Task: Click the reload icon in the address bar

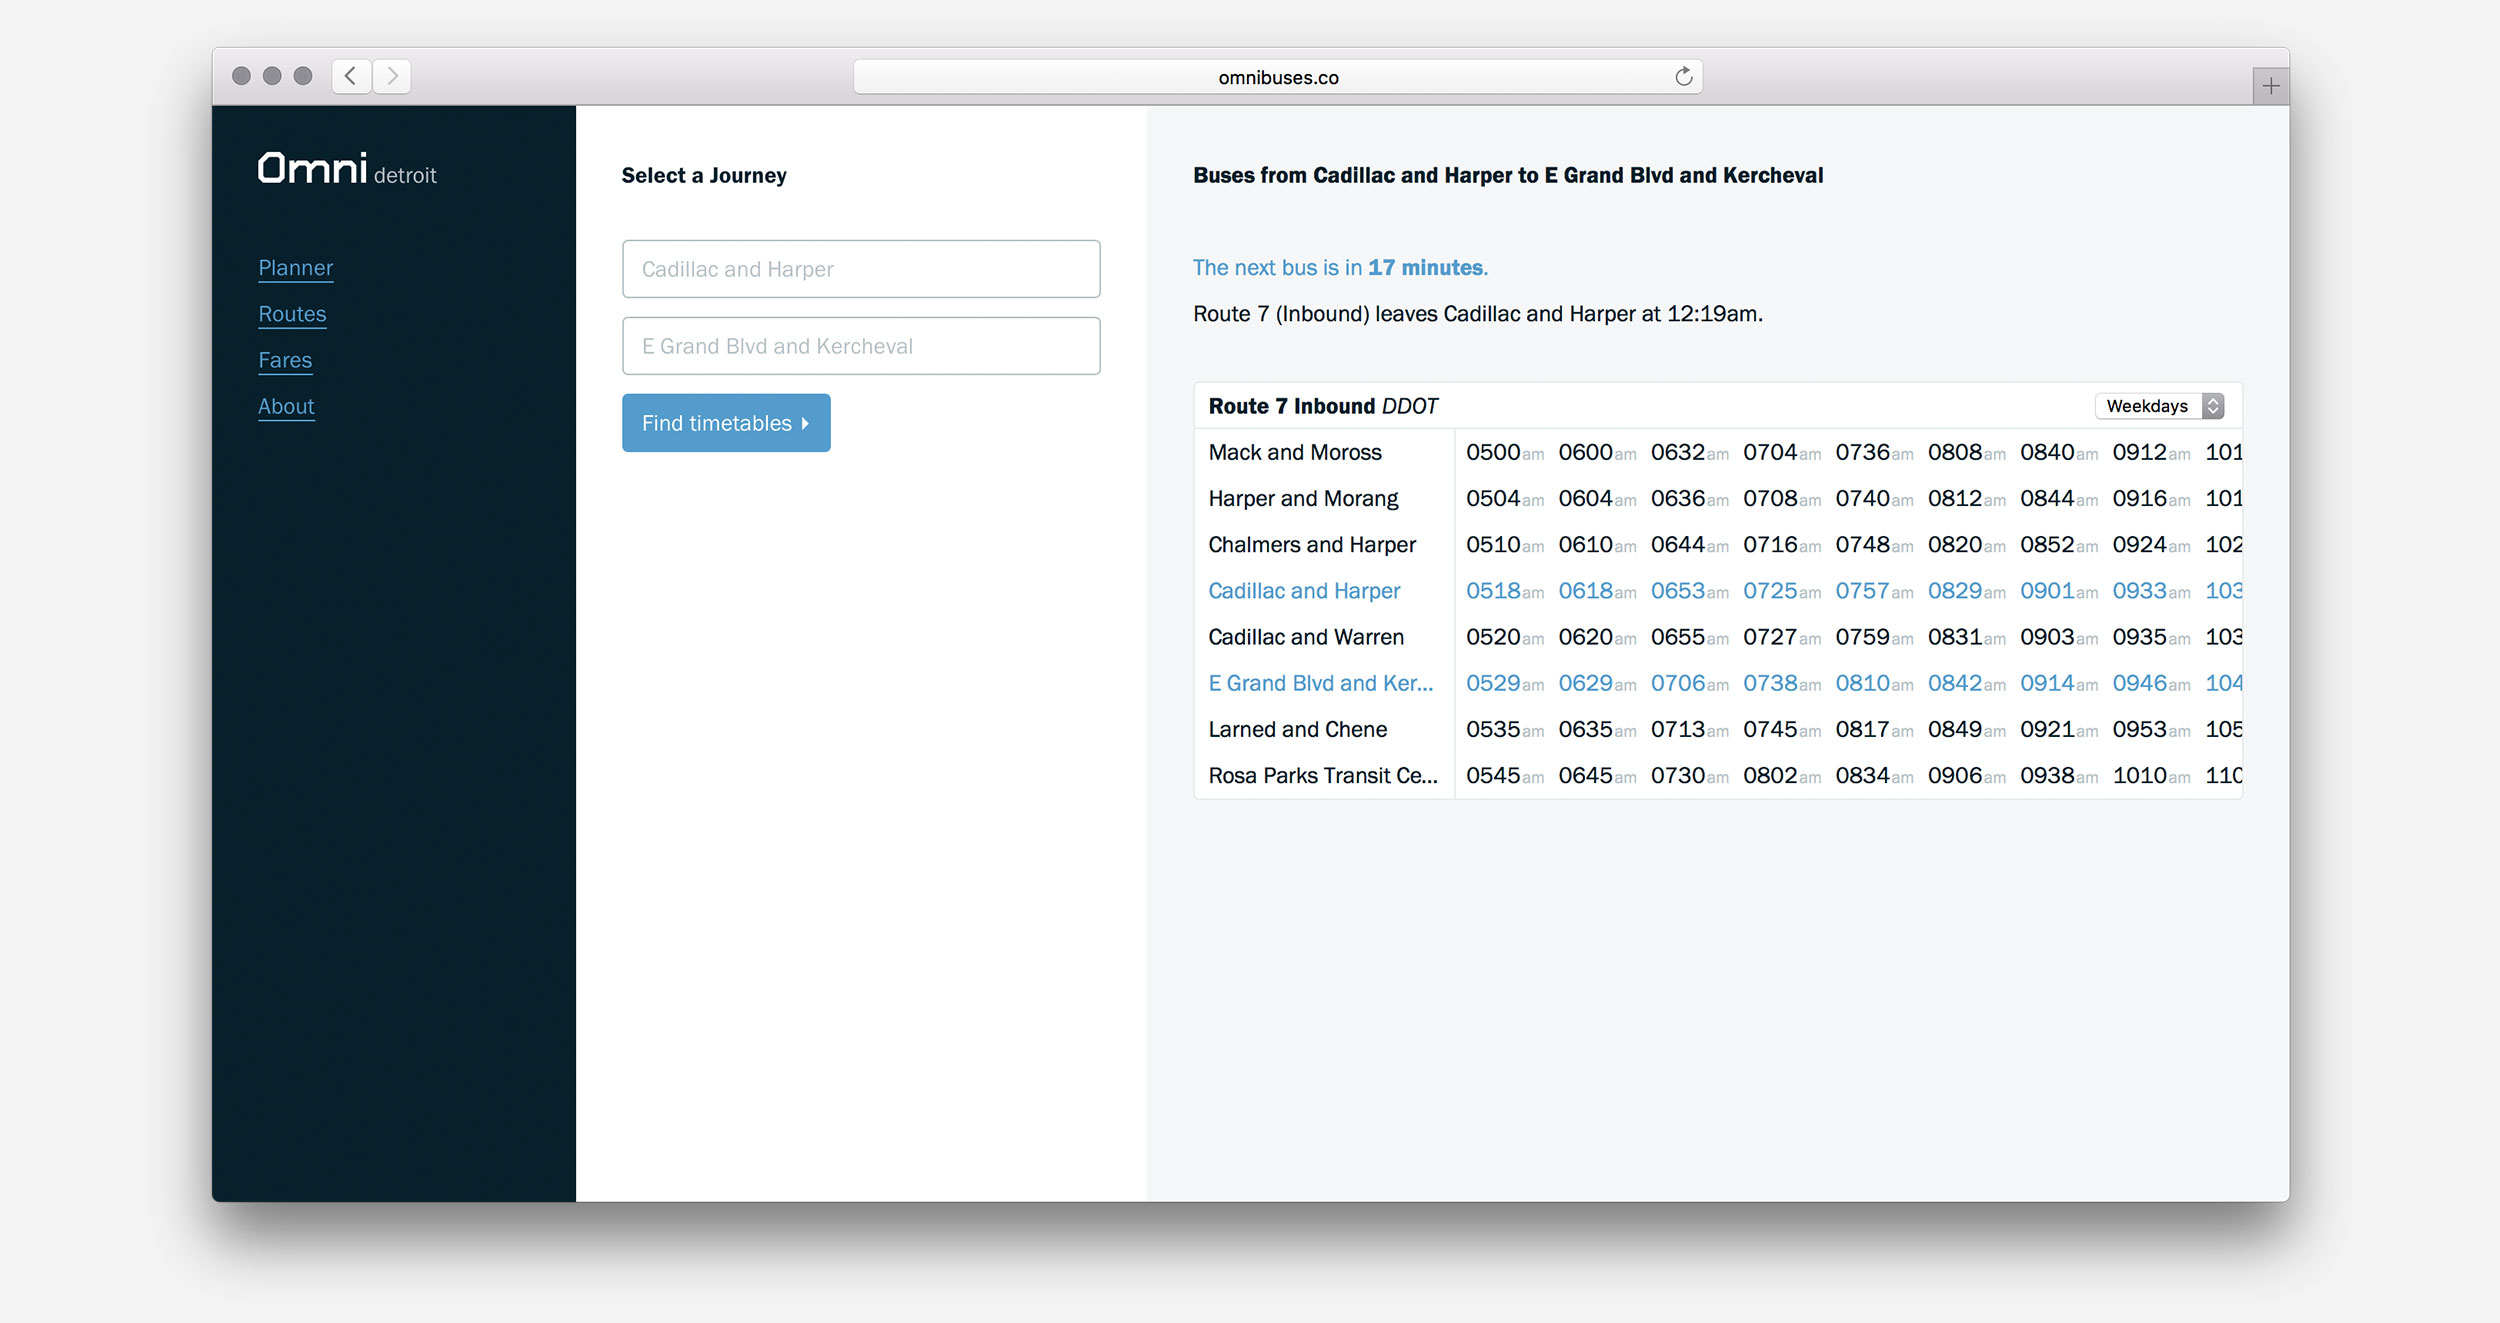Action: pos(1681,76)
